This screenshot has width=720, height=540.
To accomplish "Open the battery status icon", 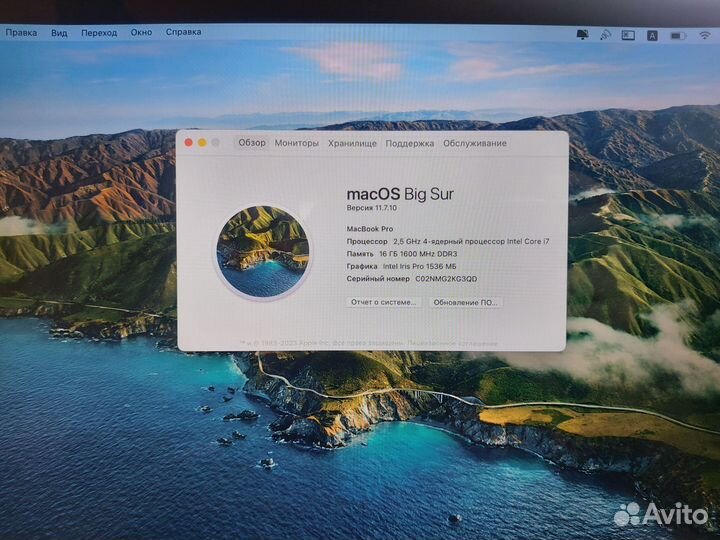I will (x=678, y=35).
